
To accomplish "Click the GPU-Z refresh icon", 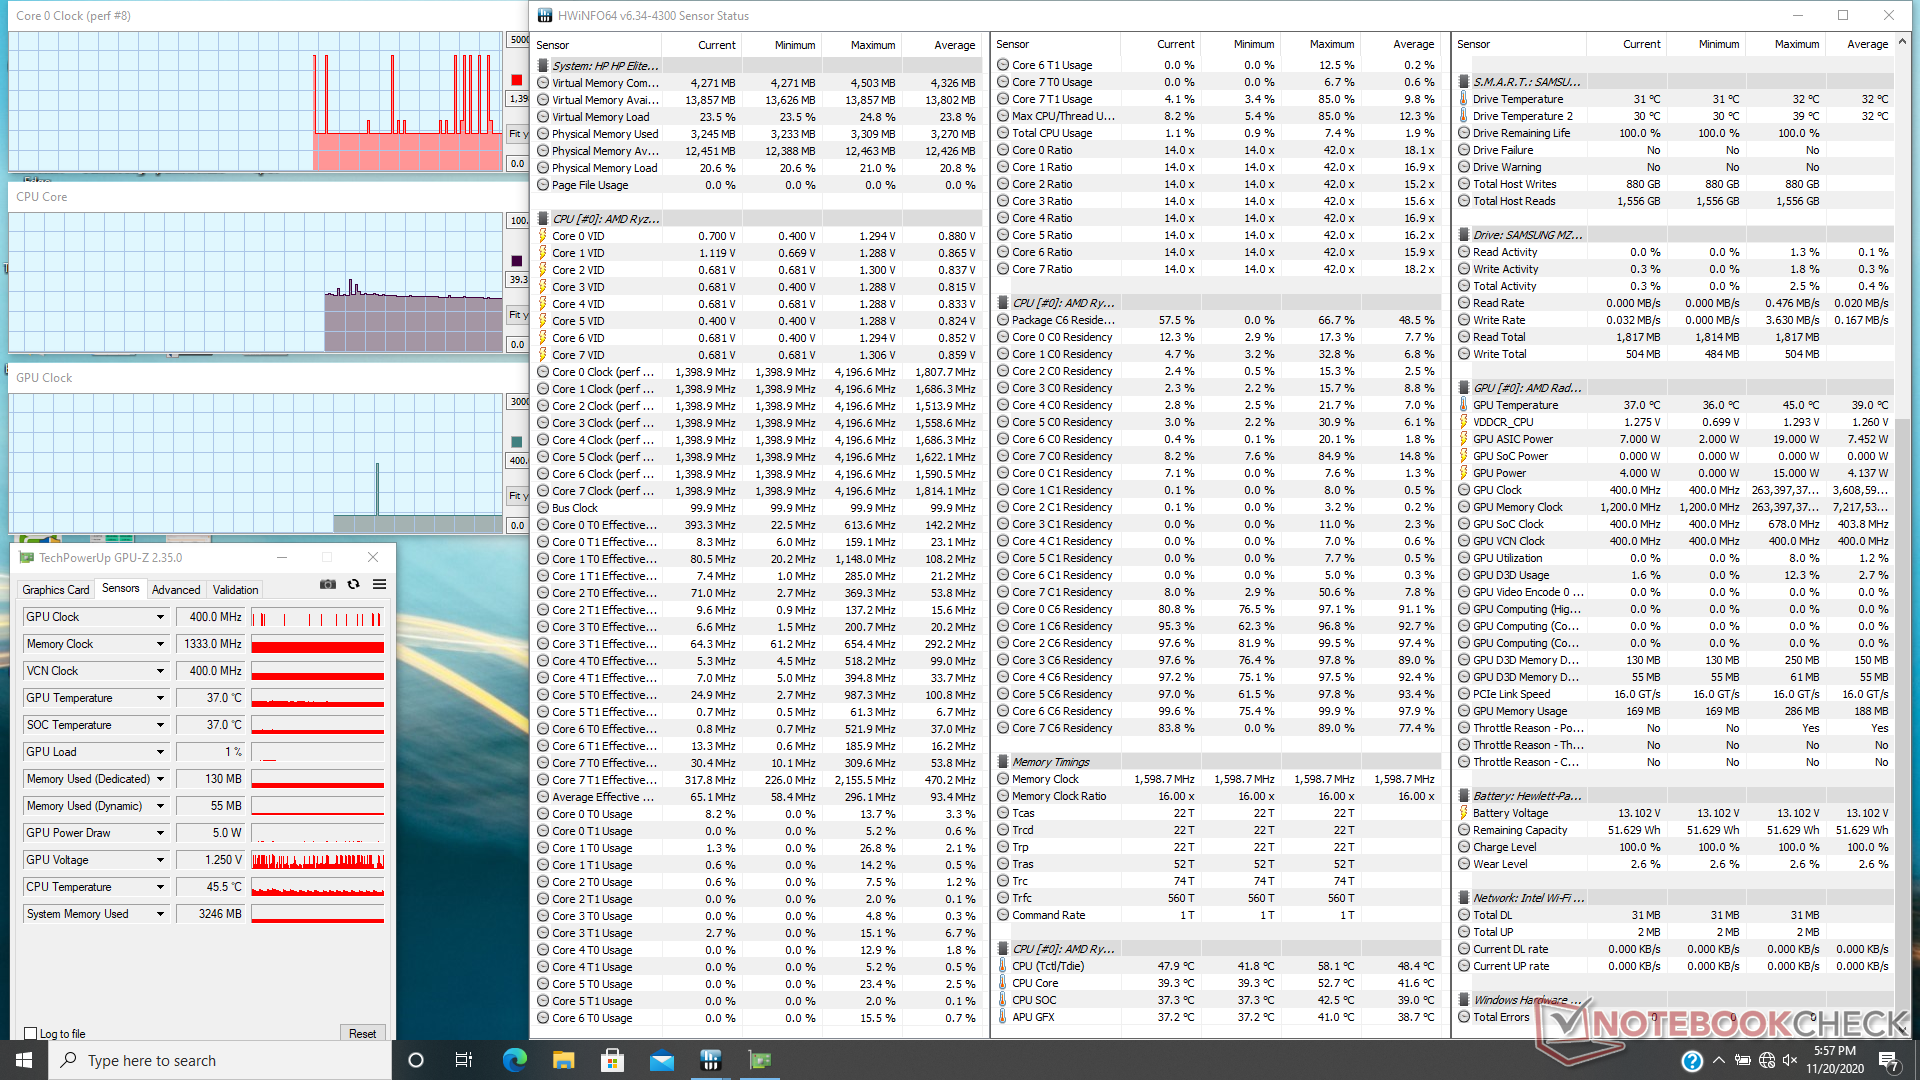I will [353, 585].
